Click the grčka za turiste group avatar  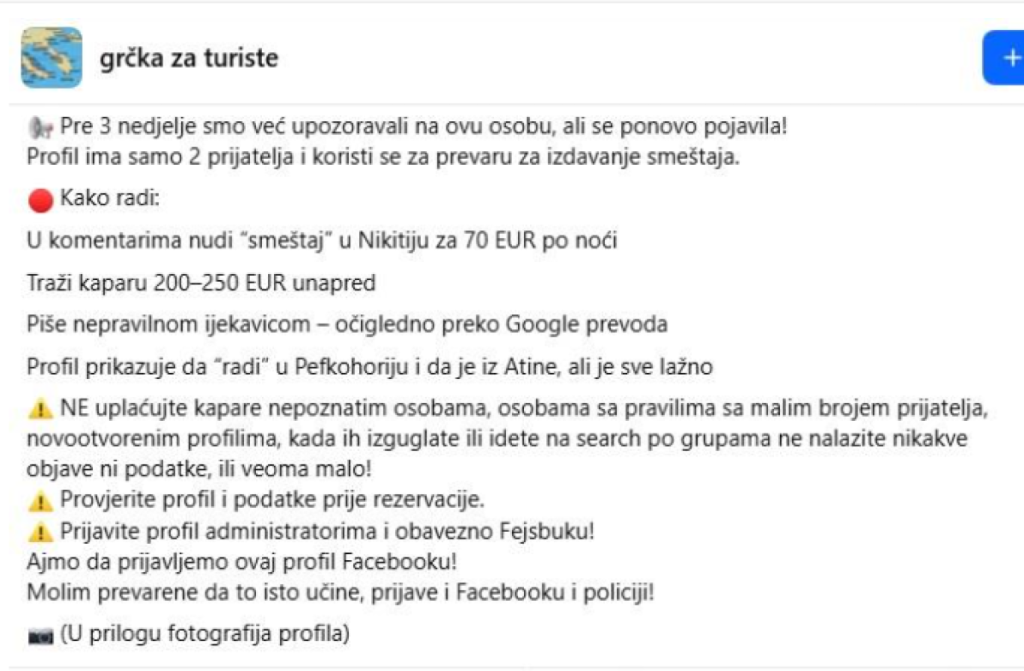point(51,58)
